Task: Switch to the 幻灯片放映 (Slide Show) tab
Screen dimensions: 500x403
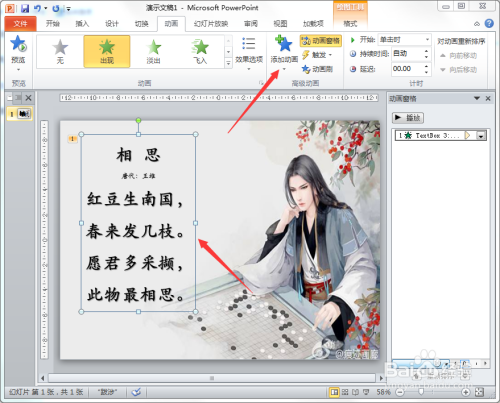Action: coord(211,24)
